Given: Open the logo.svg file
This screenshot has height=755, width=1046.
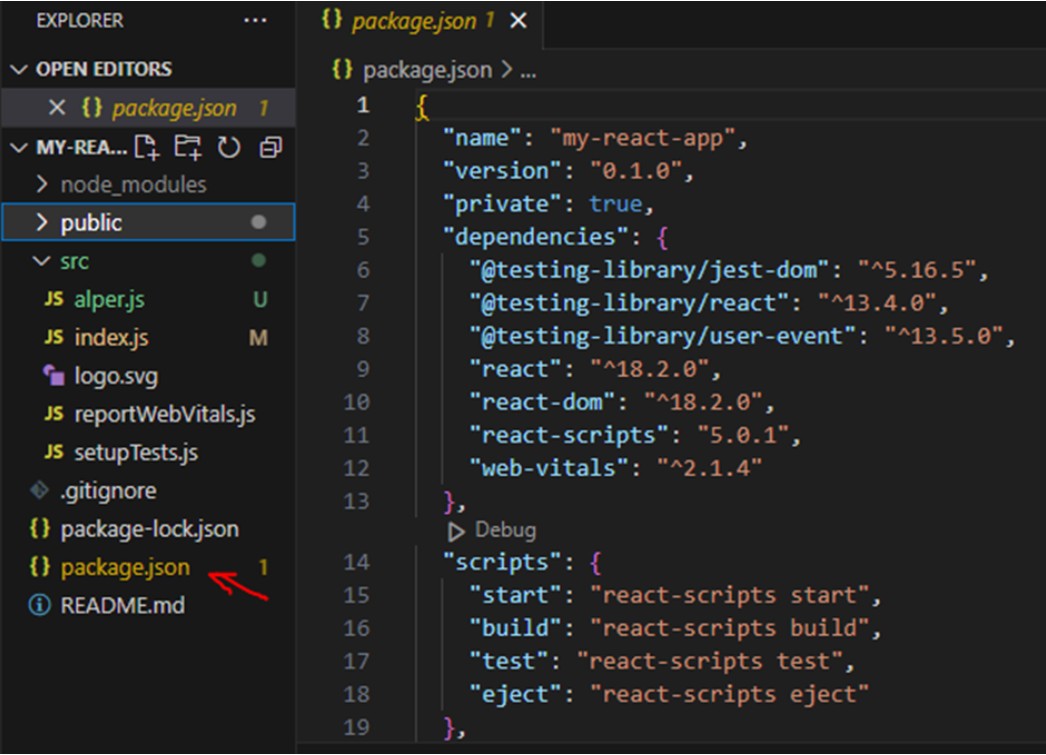Looking at the screenshot, I should click(x=115, y=377).
